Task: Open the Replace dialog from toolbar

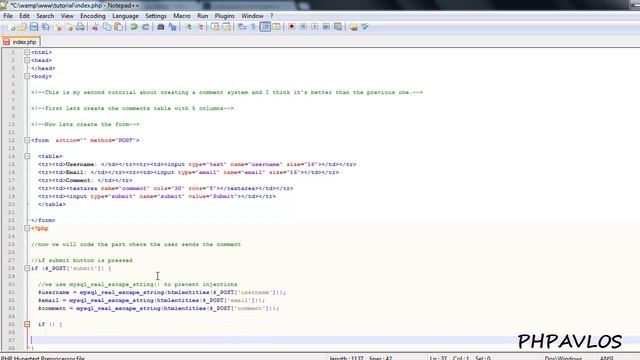Action: click(173, 27)
